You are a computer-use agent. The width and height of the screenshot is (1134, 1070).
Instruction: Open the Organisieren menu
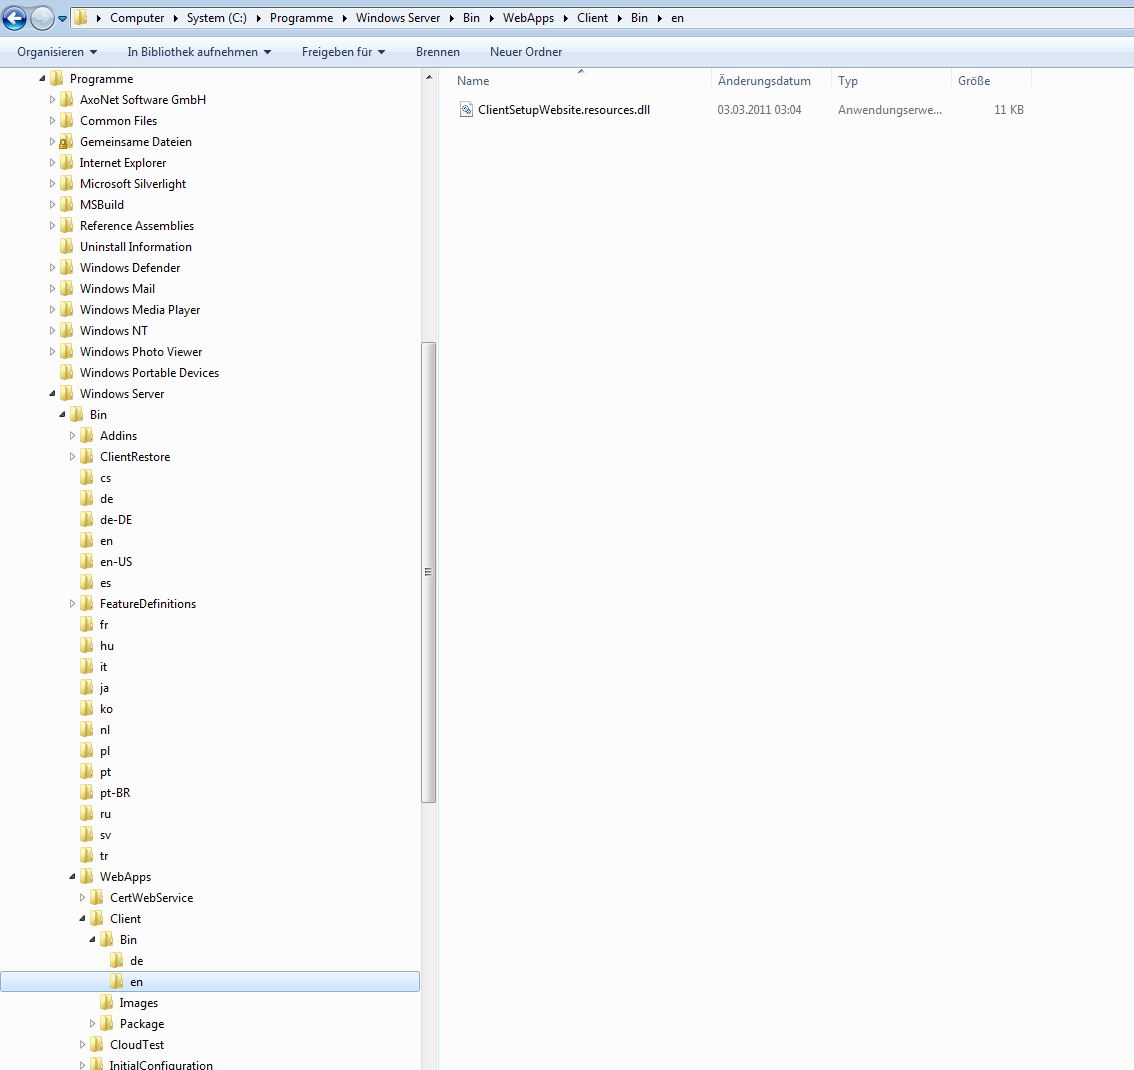[x=57, y=52]
